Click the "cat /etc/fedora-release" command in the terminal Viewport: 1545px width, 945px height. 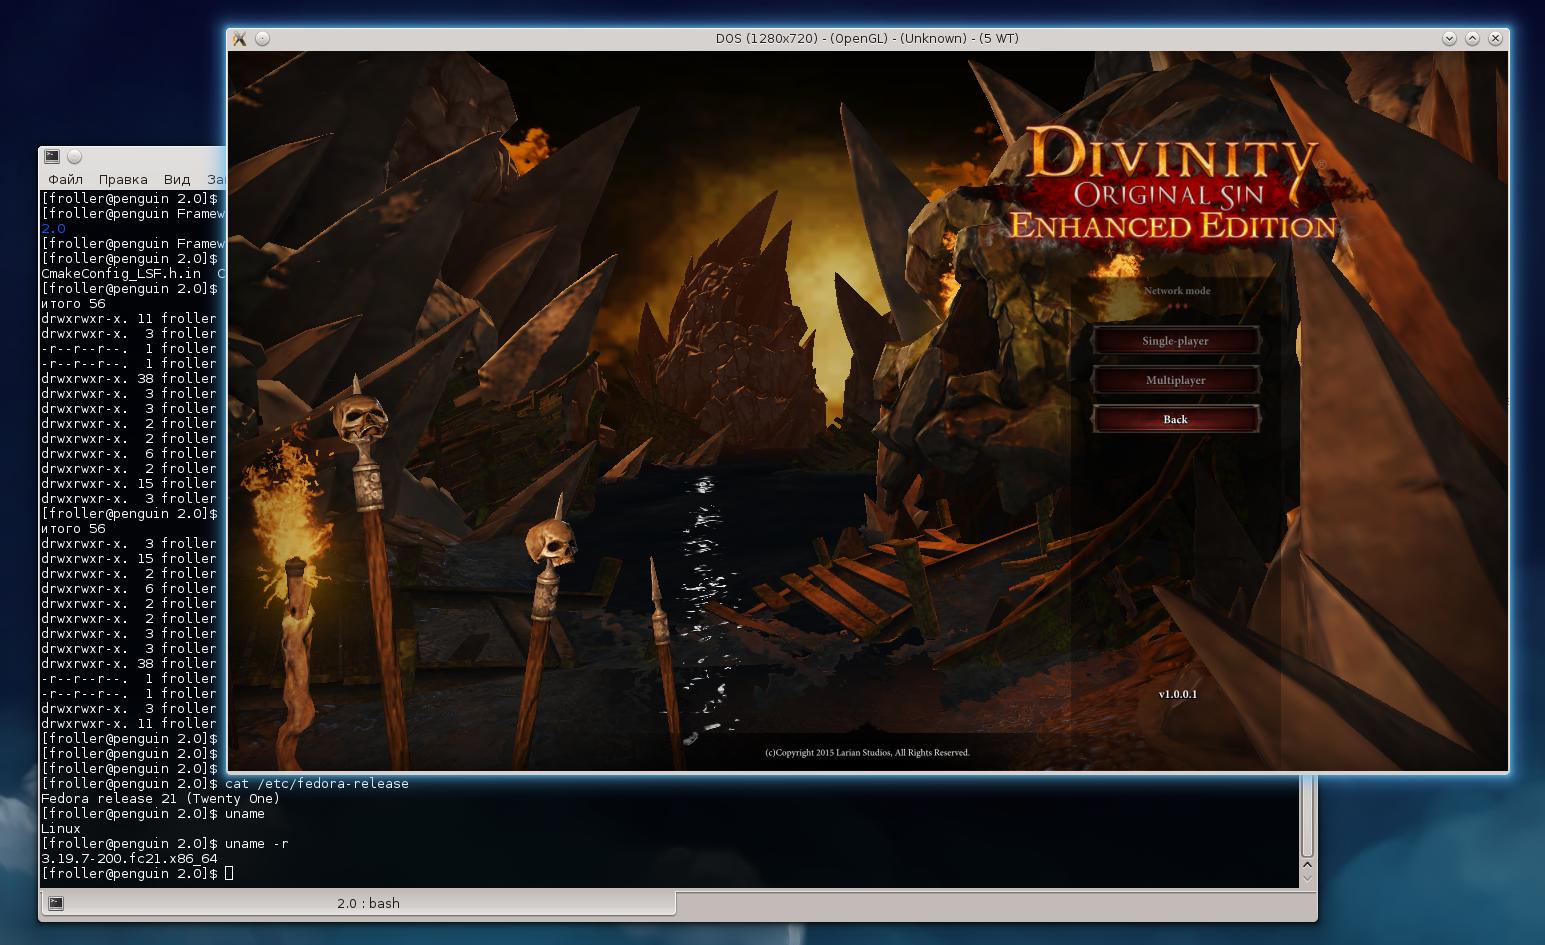coord(317,784)
